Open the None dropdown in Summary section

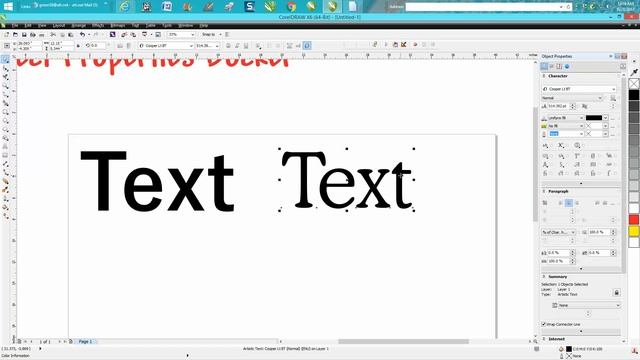pos(586,305)
